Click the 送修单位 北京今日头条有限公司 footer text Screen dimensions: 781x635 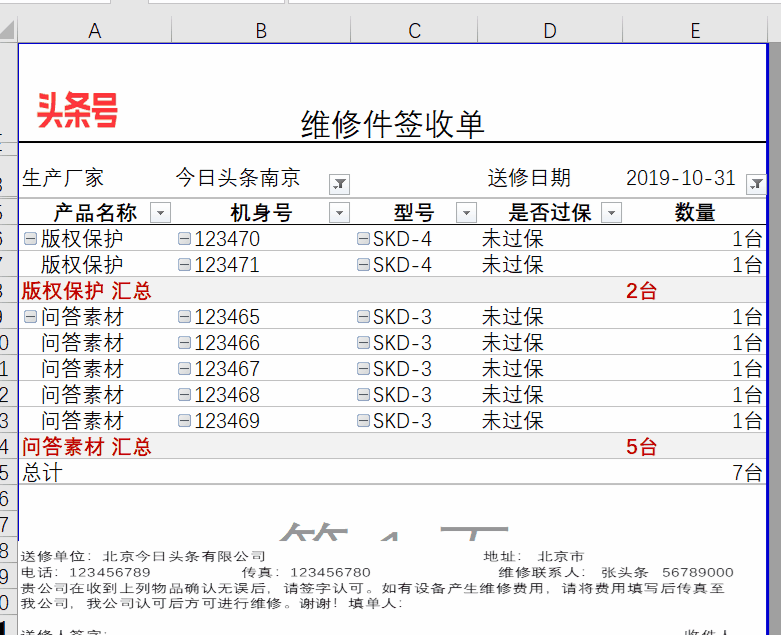tap(143, 556)
